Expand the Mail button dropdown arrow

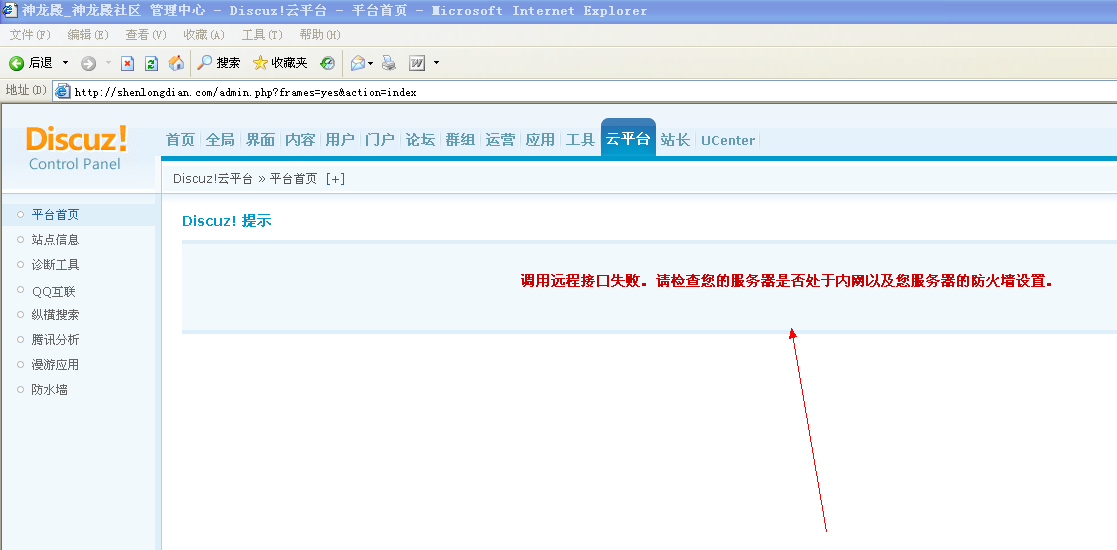[370, 63]
